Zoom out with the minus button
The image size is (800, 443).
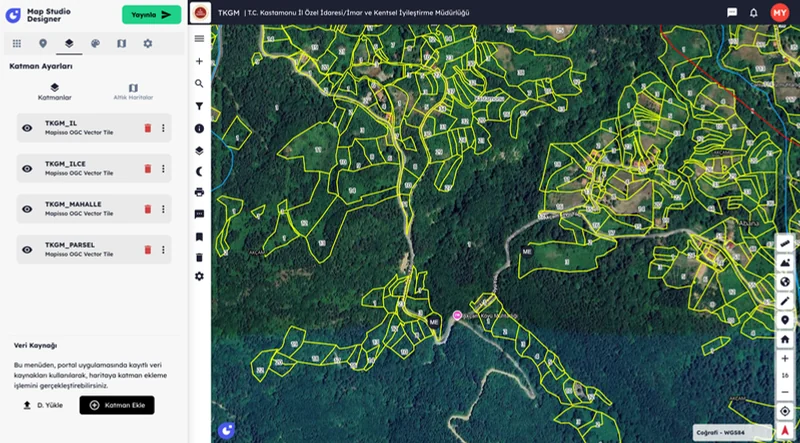pos(785,392)
